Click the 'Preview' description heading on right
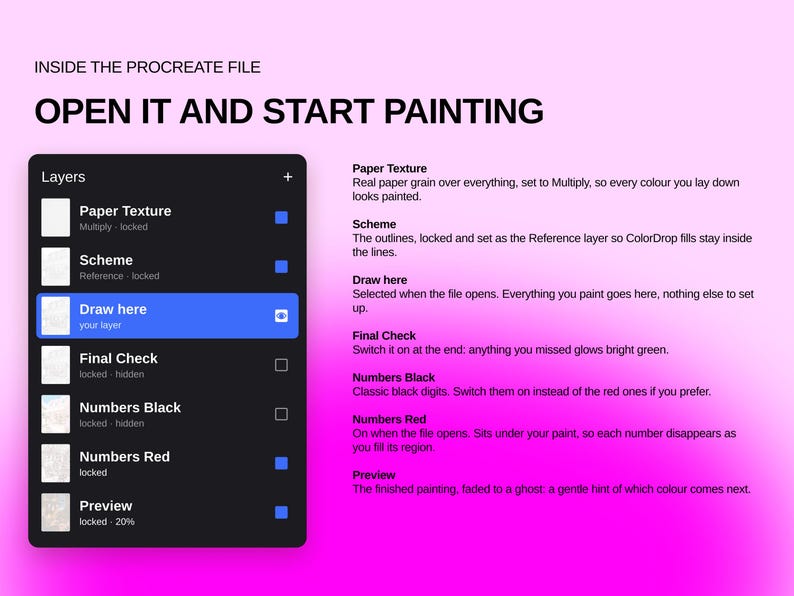This screenshot has height=596, width=794. click(x=374, y=475)
